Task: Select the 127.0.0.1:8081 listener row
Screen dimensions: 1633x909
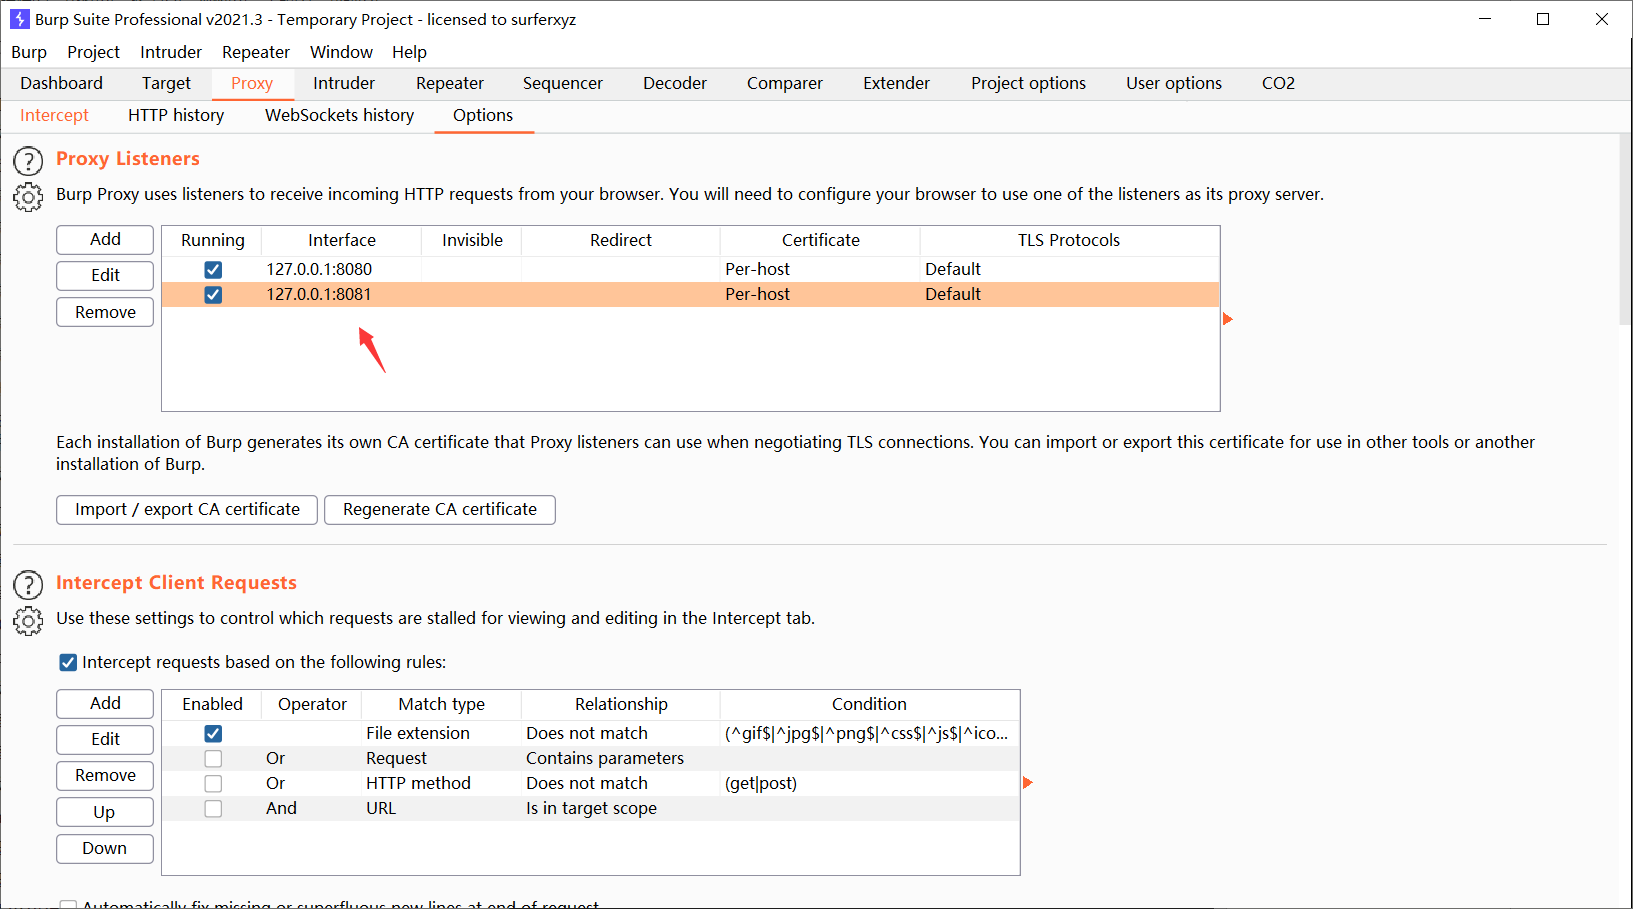Action: pos(690,294)
